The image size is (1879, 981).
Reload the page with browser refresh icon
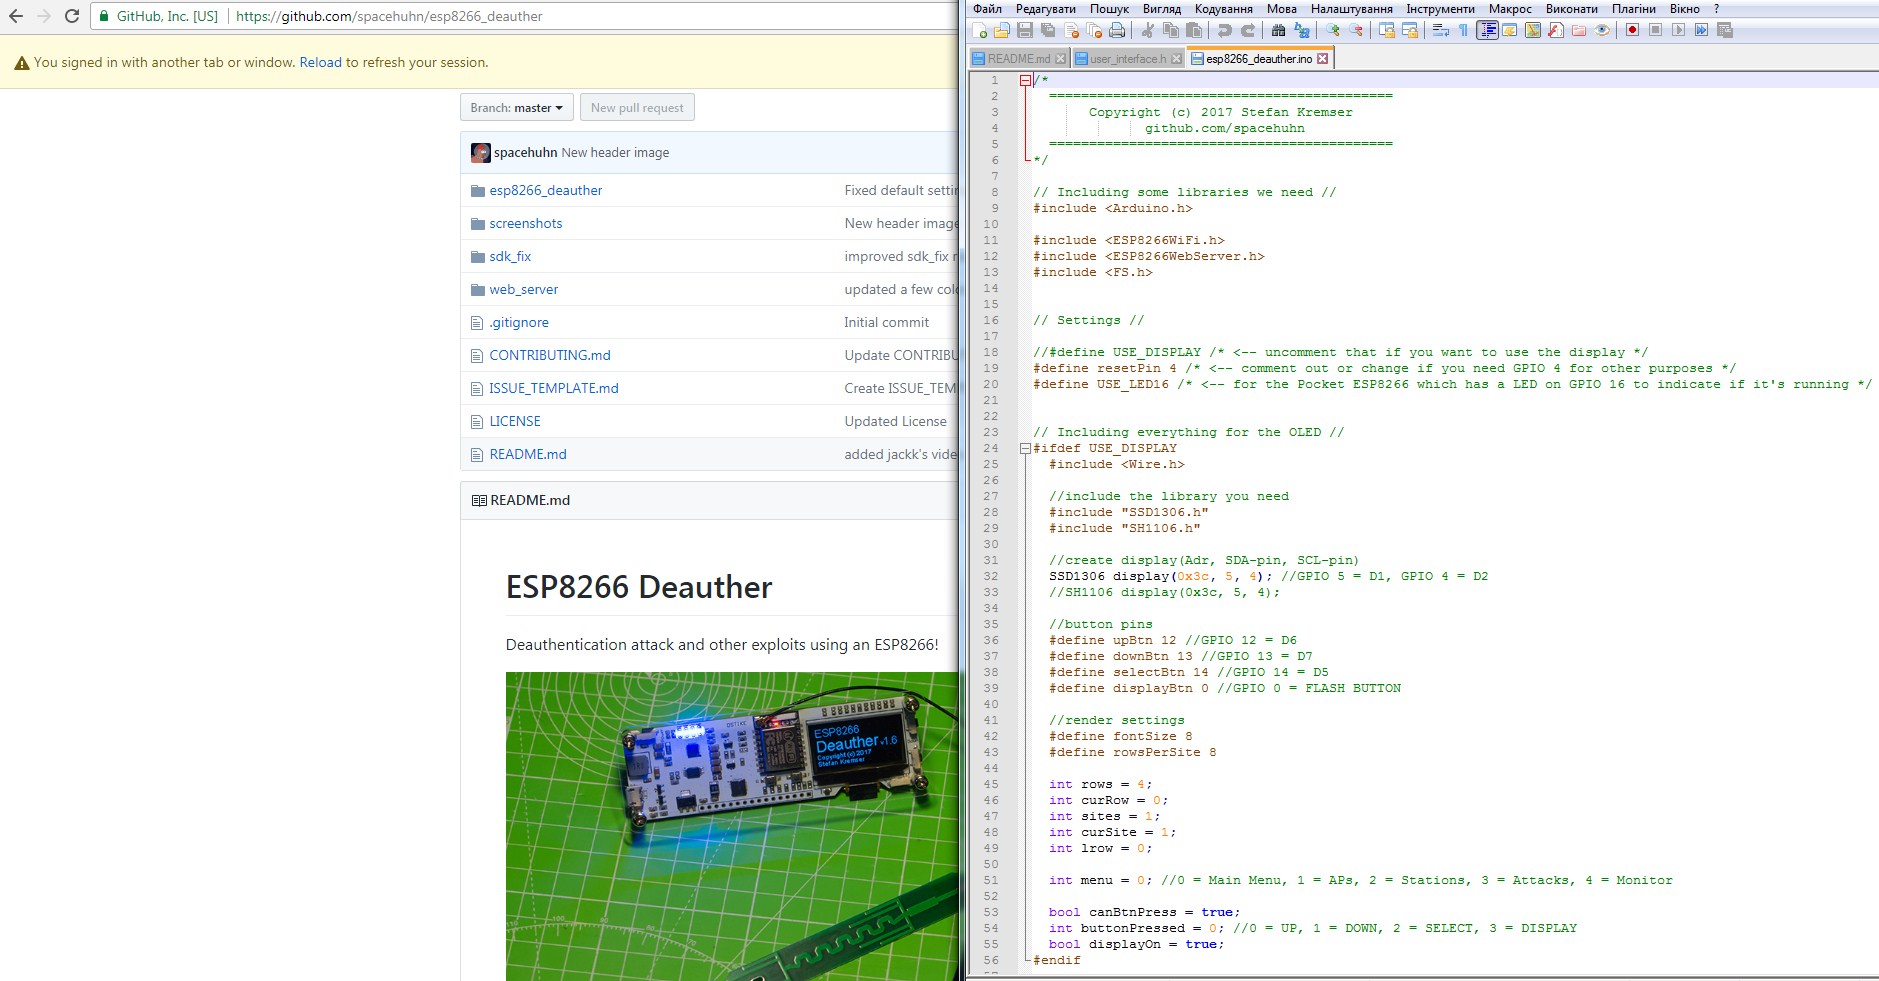tap(72, 16)
